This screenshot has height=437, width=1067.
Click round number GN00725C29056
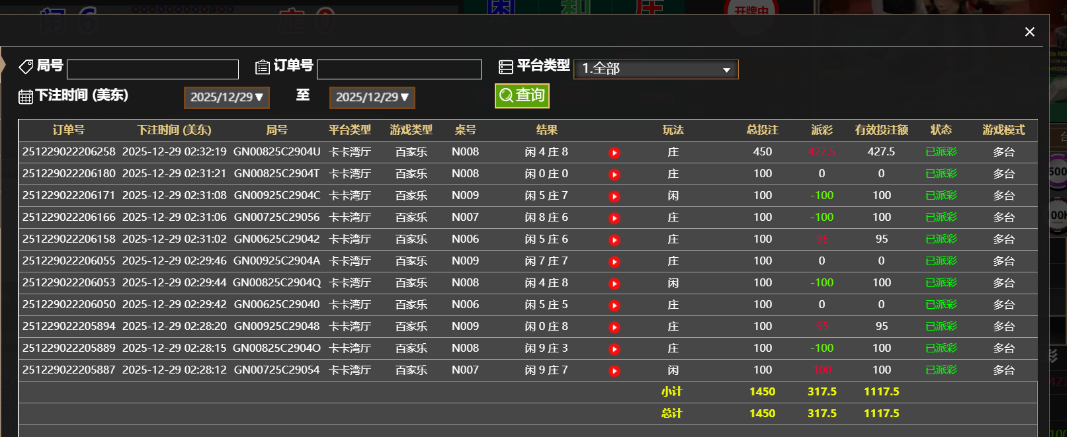tap(277, 217)
